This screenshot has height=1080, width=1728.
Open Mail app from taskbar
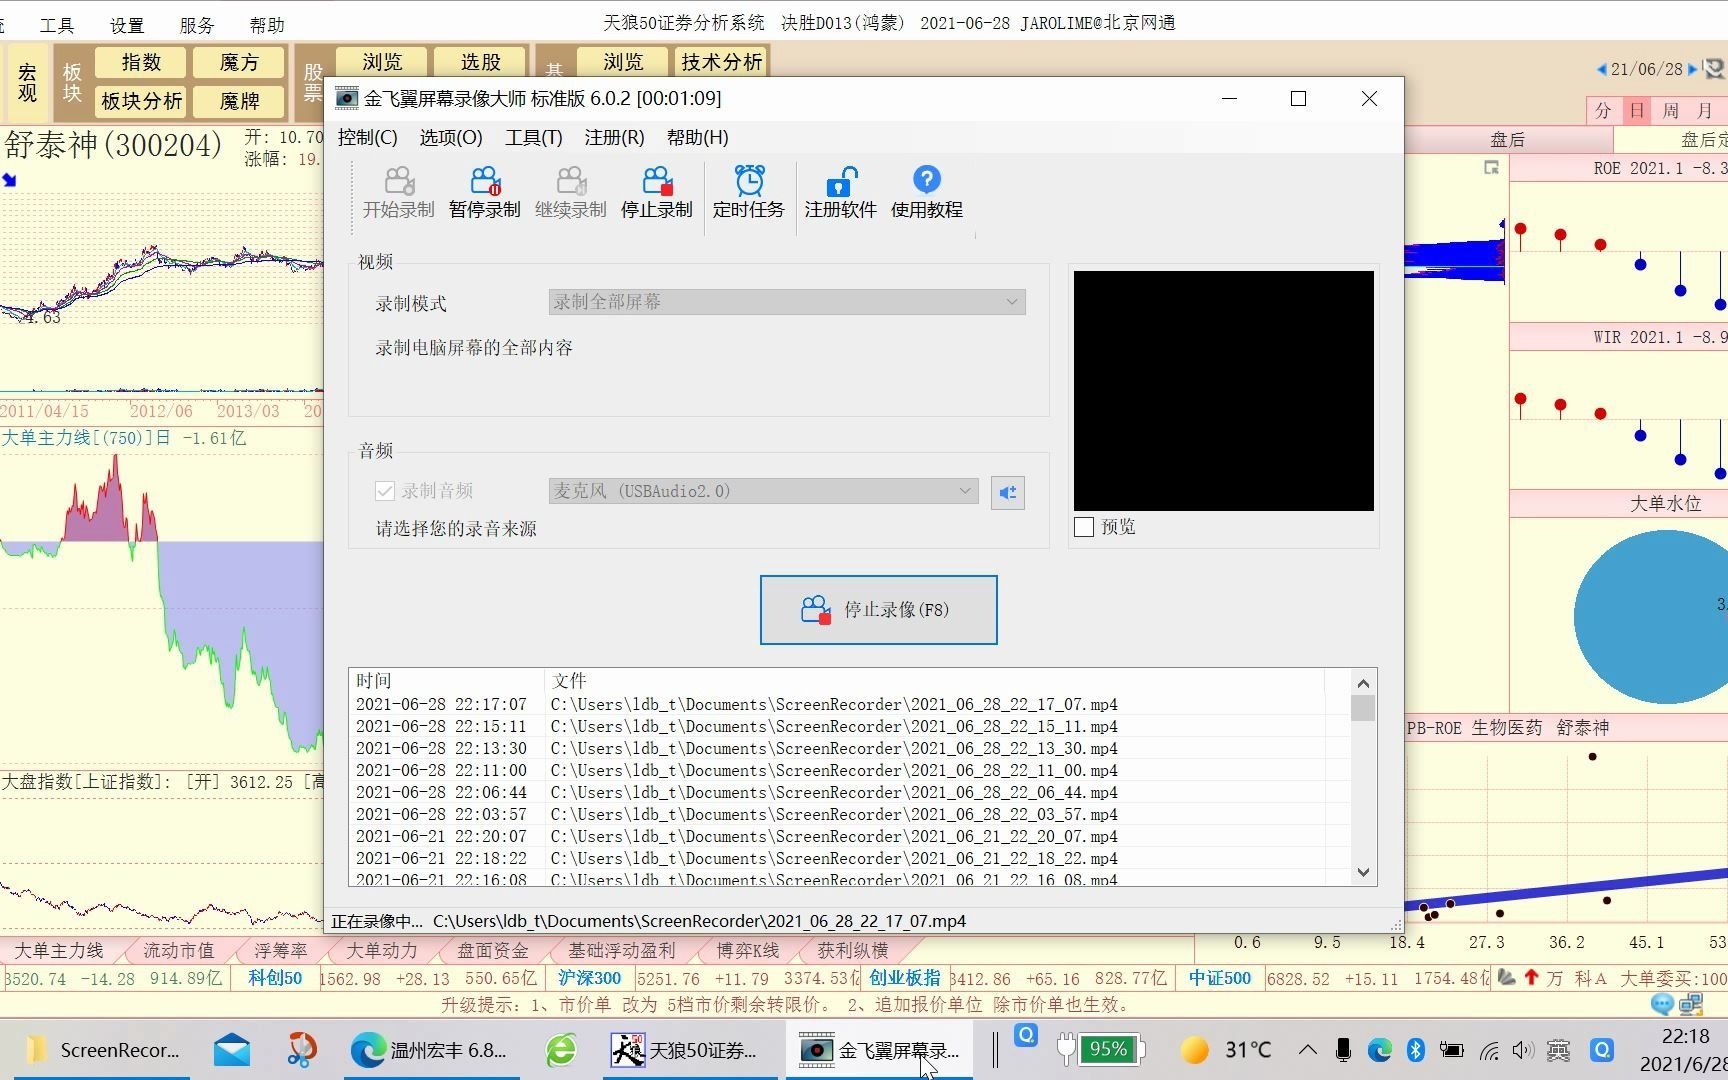click(232, 1049)
